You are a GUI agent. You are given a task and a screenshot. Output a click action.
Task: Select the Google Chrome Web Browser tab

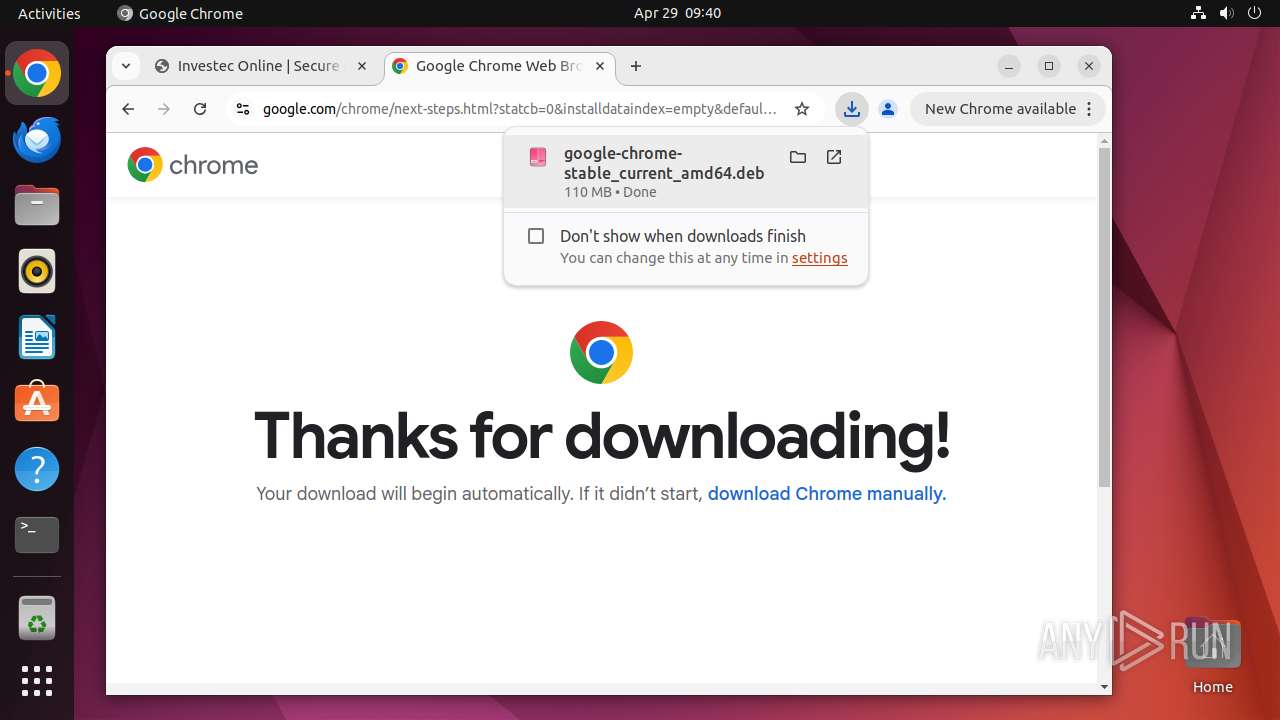498,66
